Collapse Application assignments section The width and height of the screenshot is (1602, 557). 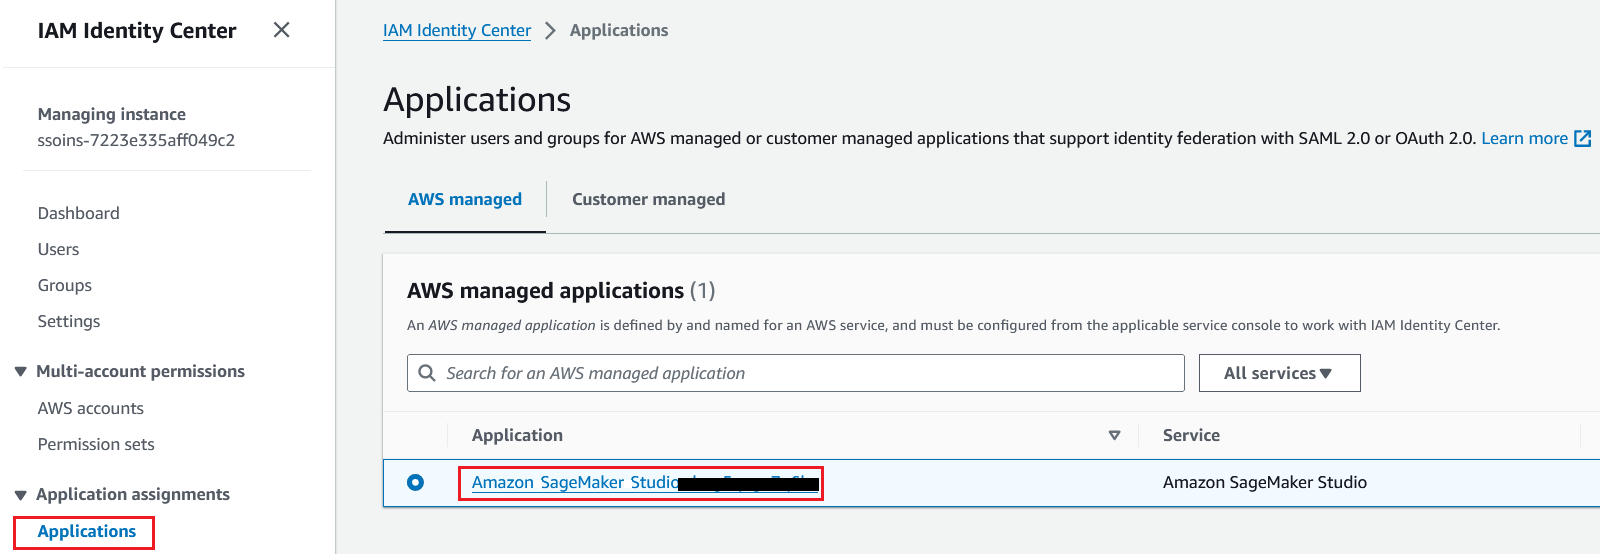point(20,495)
